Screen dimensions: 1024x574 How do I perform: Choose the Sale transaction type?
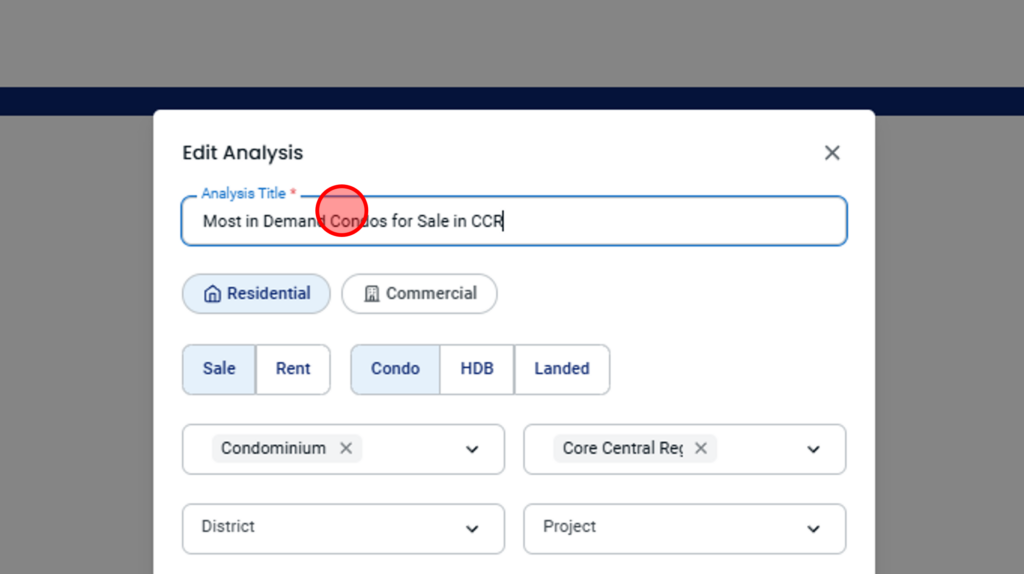click(x=219, y=369)
